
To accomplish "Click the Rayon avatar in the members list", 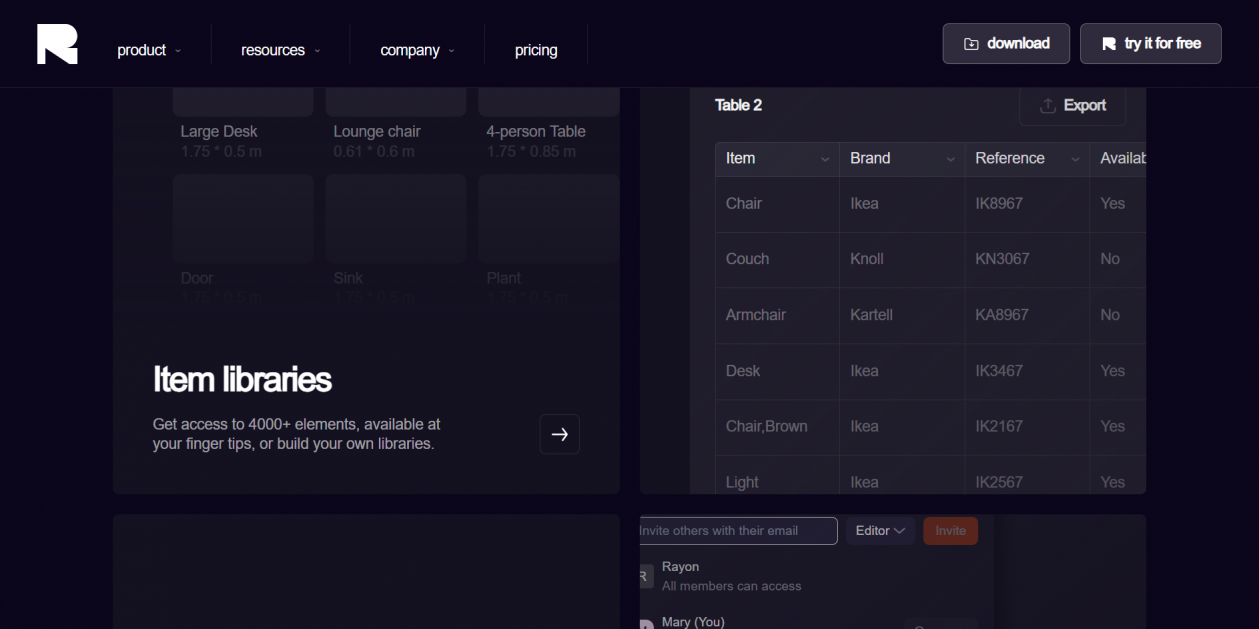I will (646, 576).
